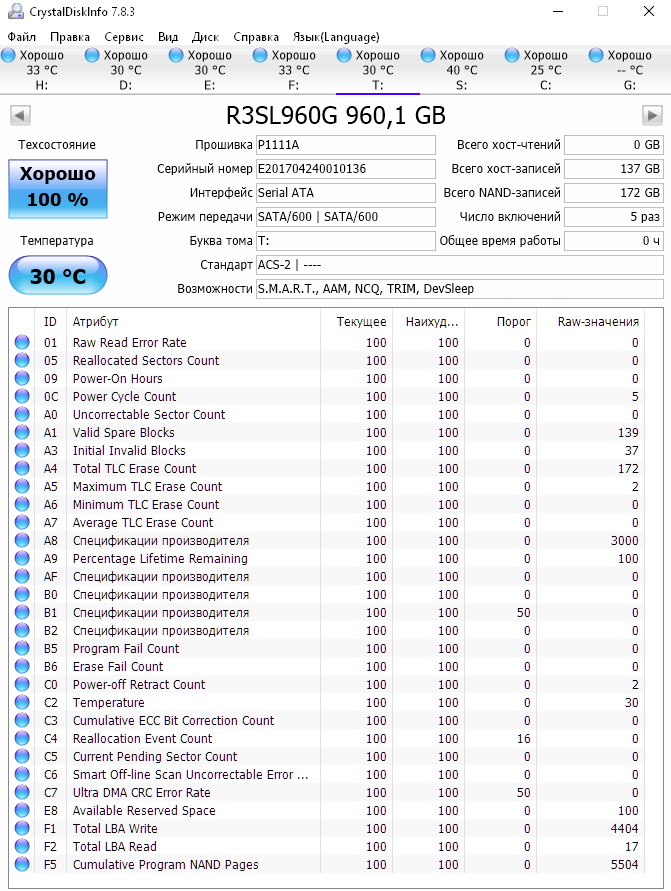Click status orb for Cumulative Program NAND Pages
This screenshot has height=891, width=671.
[x=22, y=864]
